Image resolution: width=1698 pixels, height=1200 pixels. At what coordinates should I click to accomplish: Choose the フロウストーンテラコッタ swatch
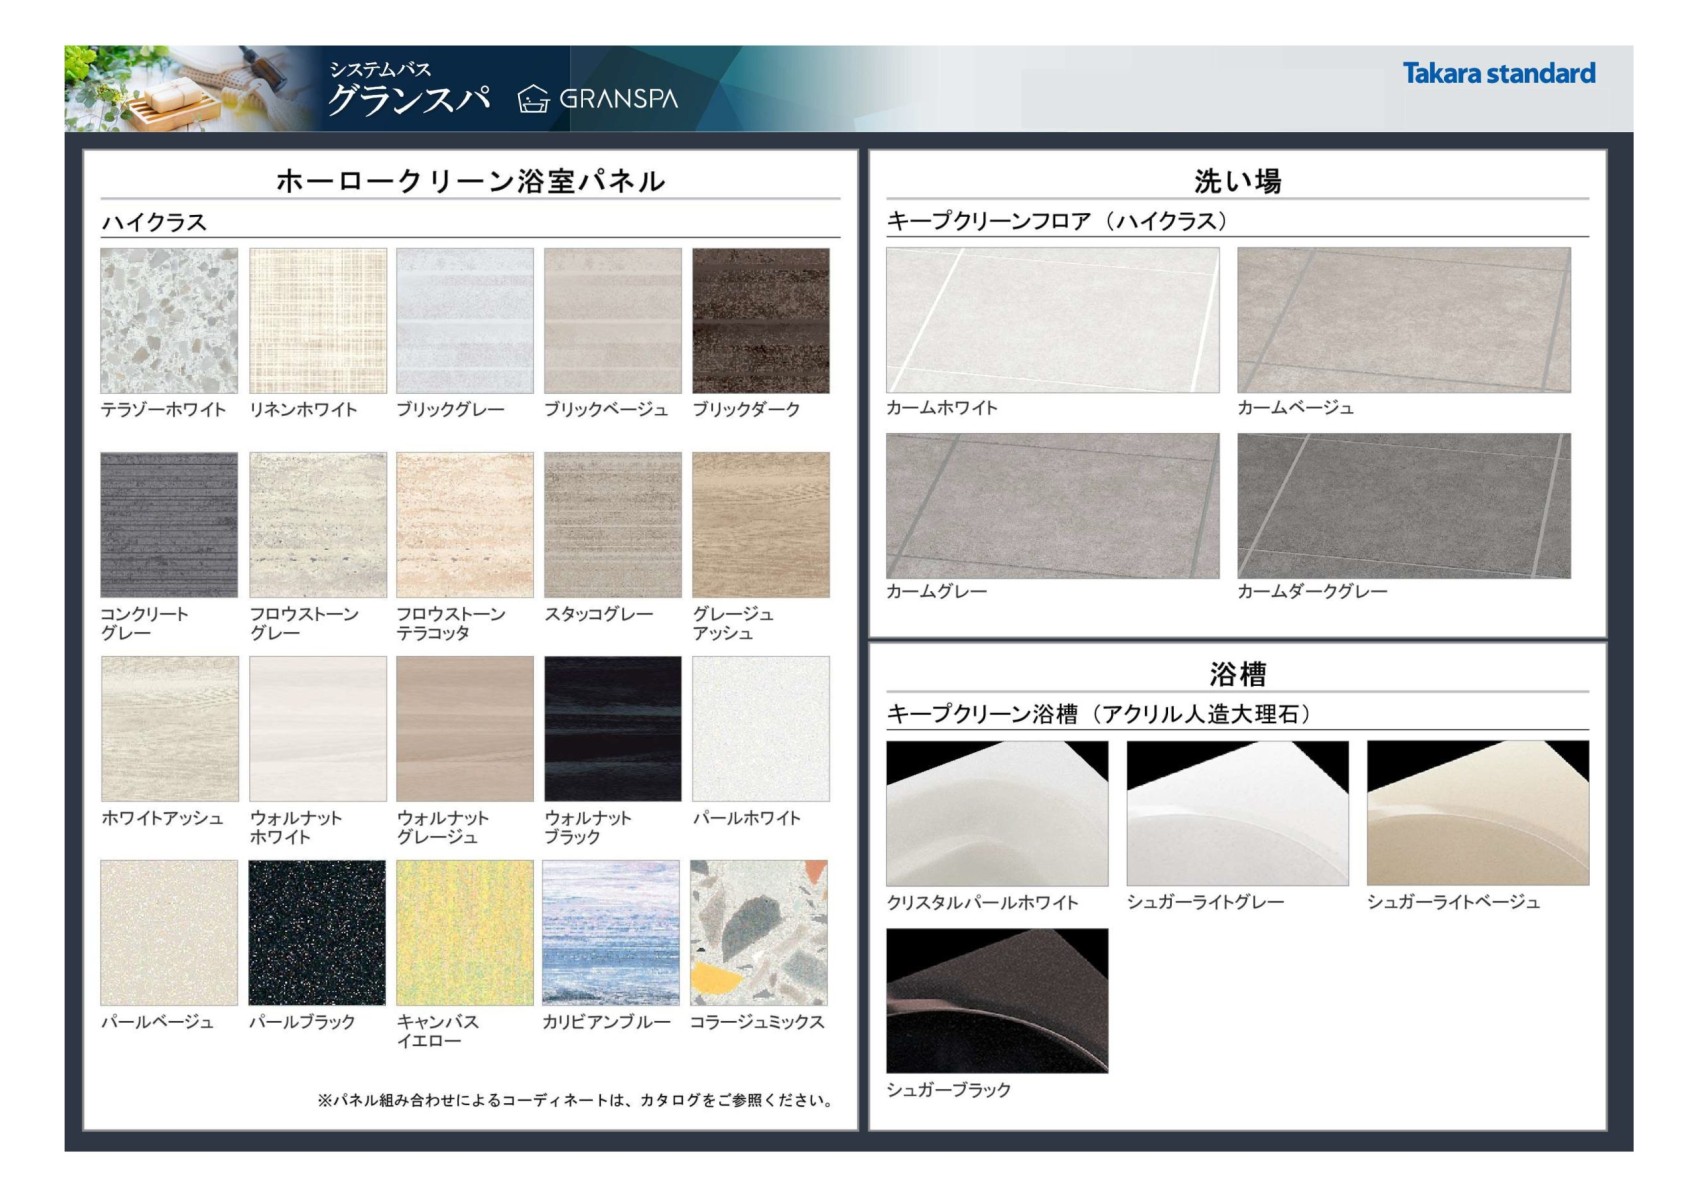465,524
